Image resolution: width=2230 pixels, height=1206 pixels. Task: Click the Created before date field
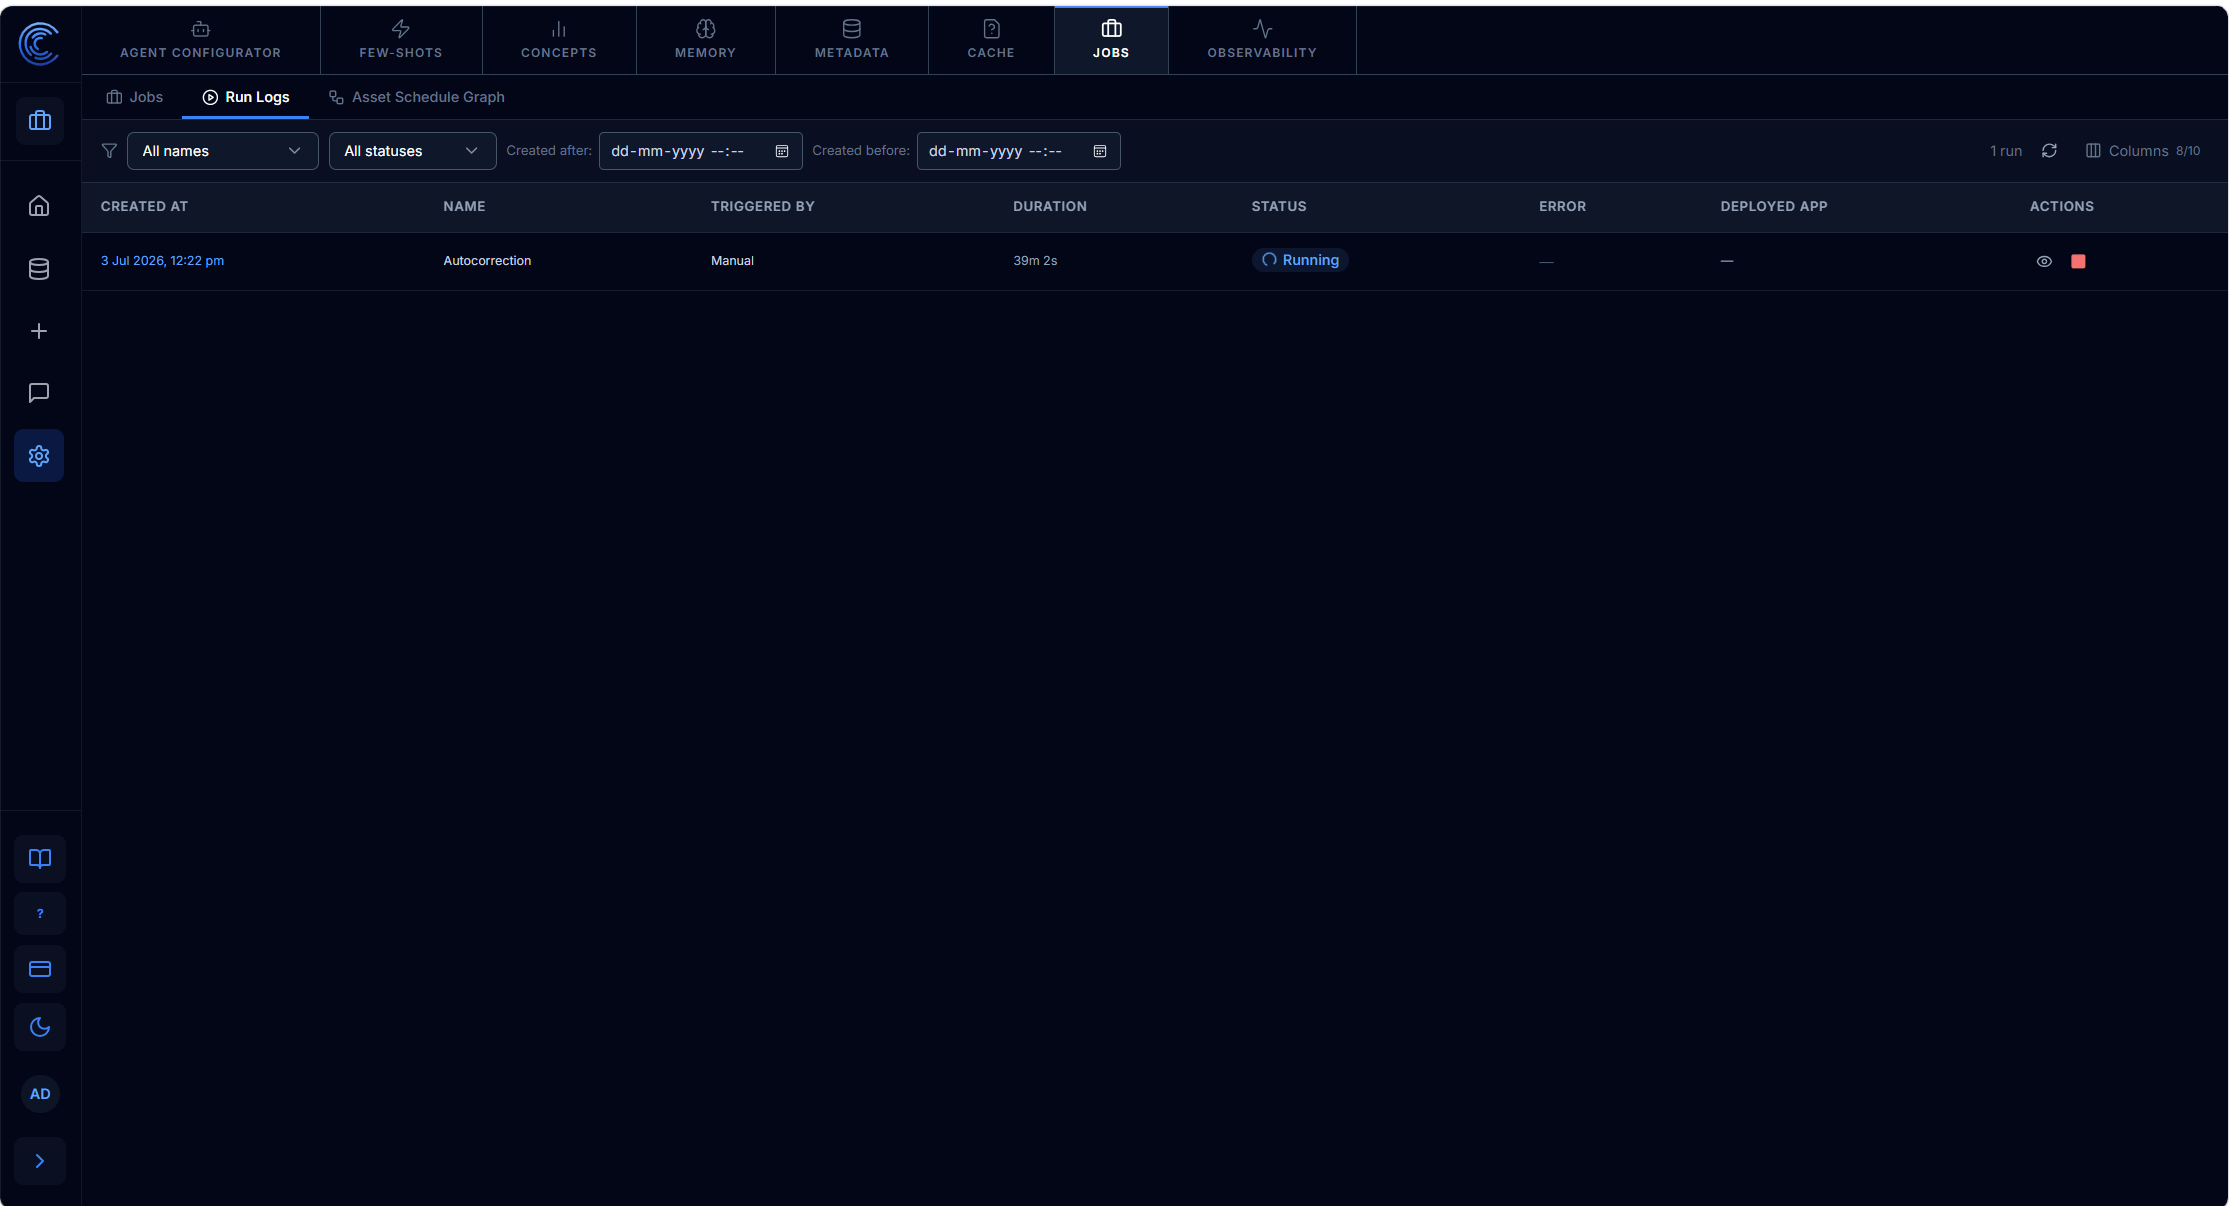pos(1018,151)
